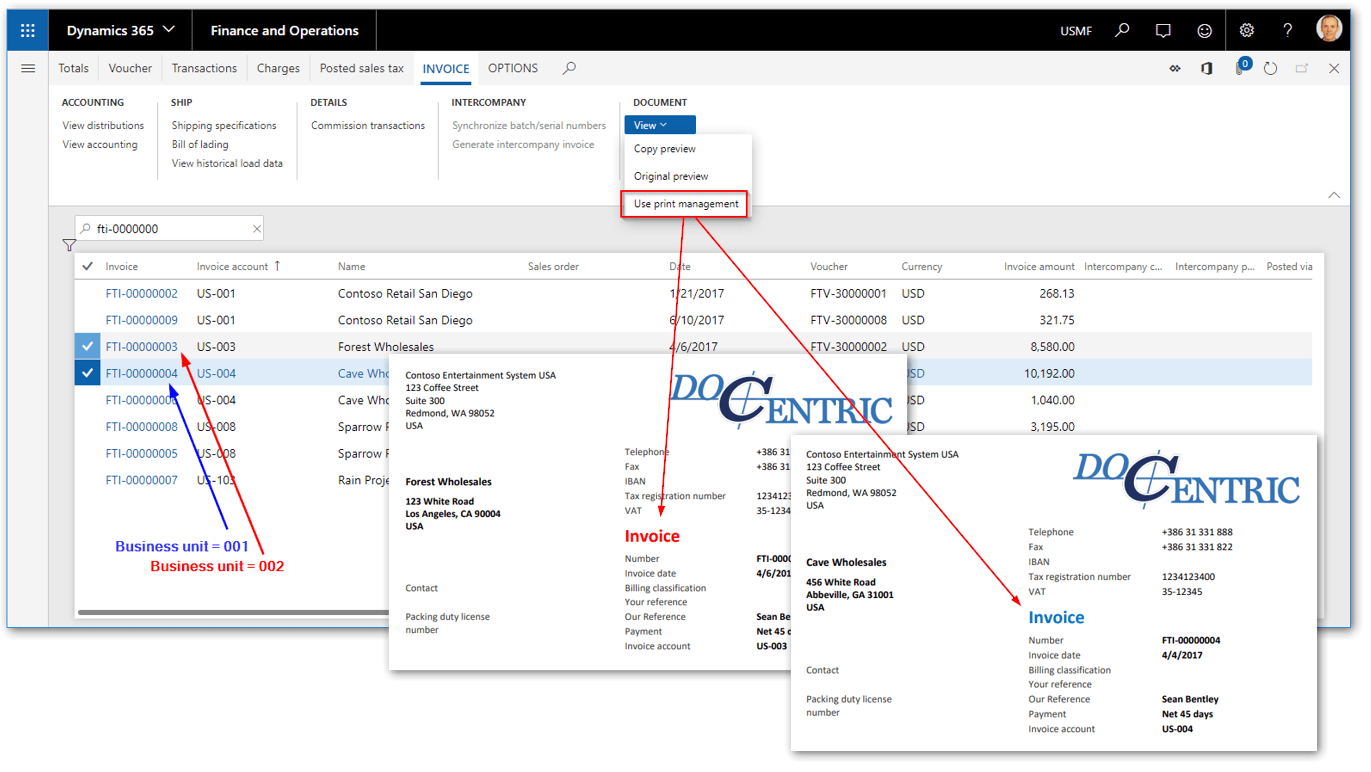Open the Settings gear icon

click(x=1247, y=31)
